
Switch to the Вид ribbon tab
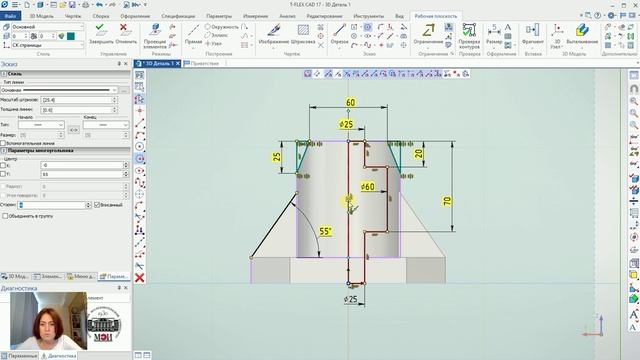(x=399, y=16)
